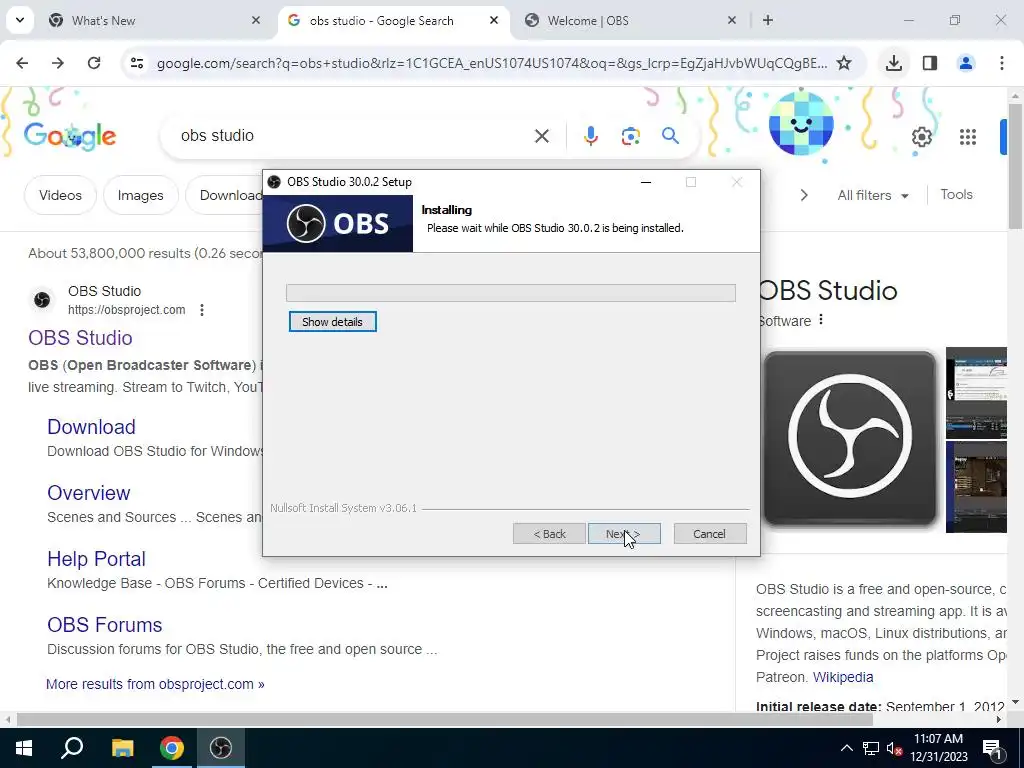This screenshot has height=768, width=1024.
Task: Open network tray icon
Action: pyautogui.click(x=871, y=748)
